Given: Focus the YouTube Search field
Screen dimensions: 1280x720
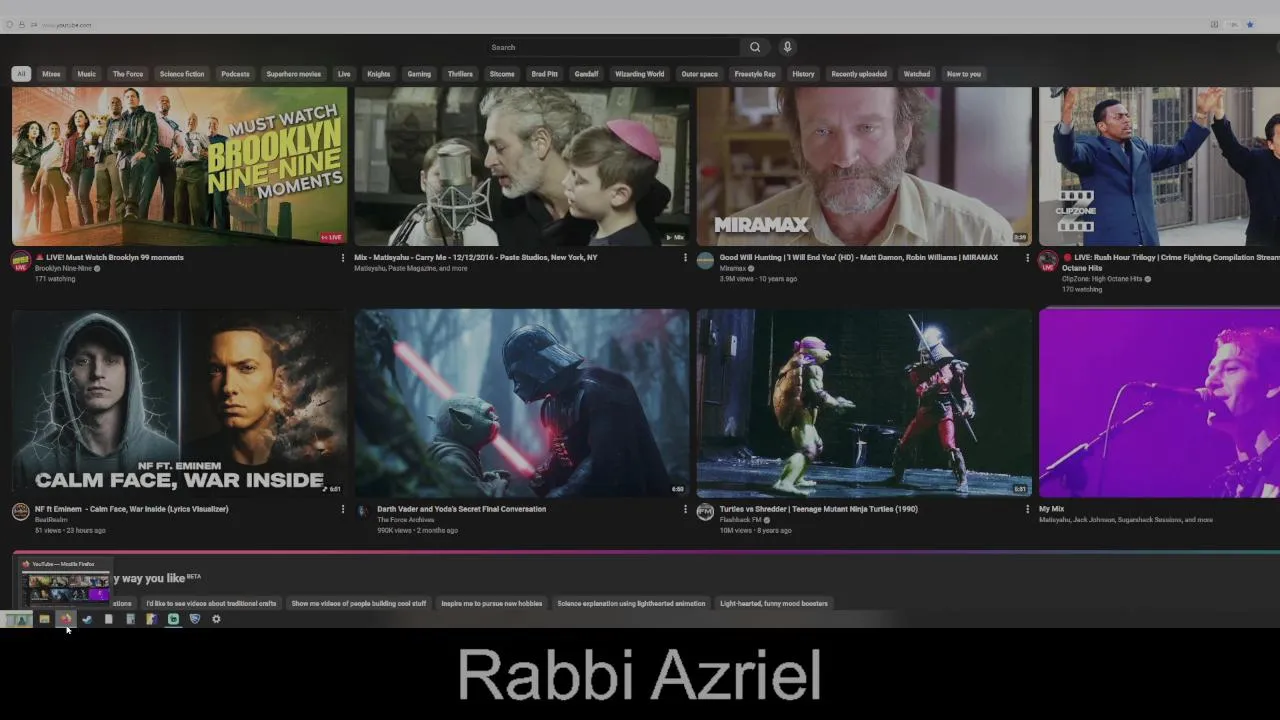Looking at the screenshot, I should pos(613,47).
